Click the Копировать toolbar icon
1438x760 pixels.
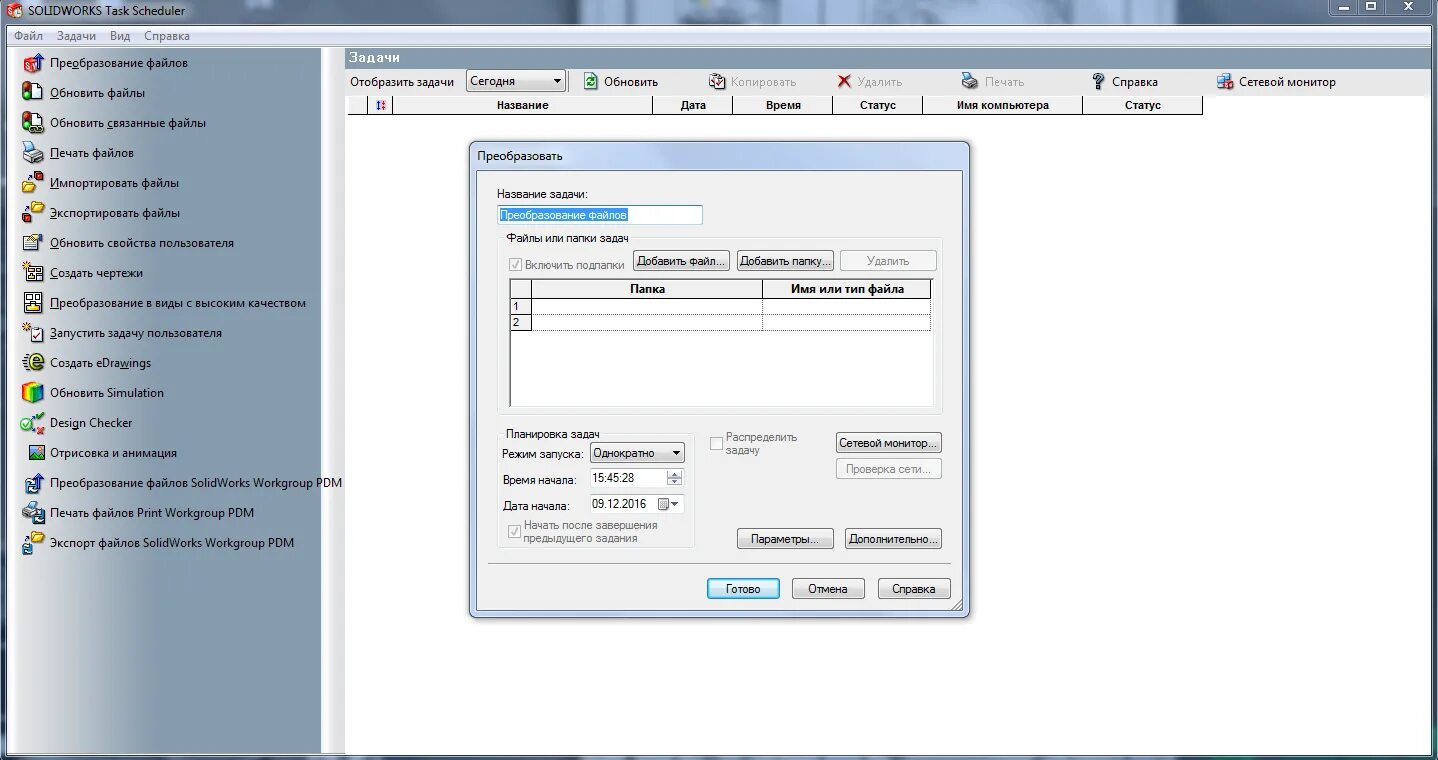click(x=717, y=82)
